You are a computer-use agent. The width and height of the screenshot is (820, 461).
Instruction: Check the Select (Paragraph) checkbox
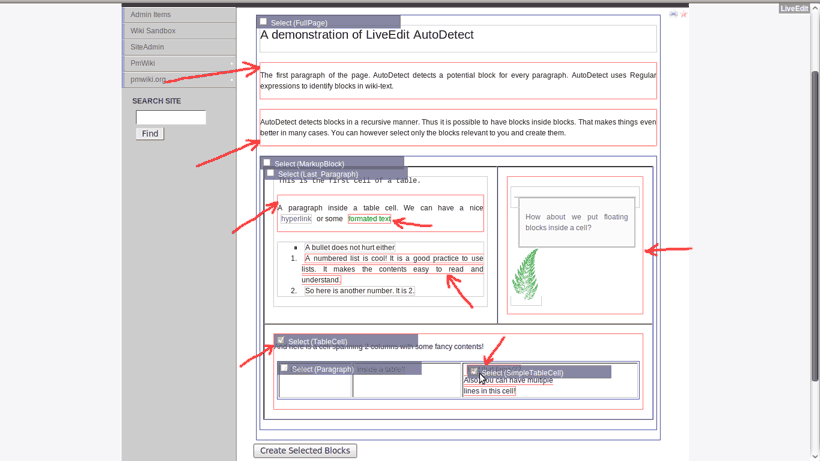[284, 368]
